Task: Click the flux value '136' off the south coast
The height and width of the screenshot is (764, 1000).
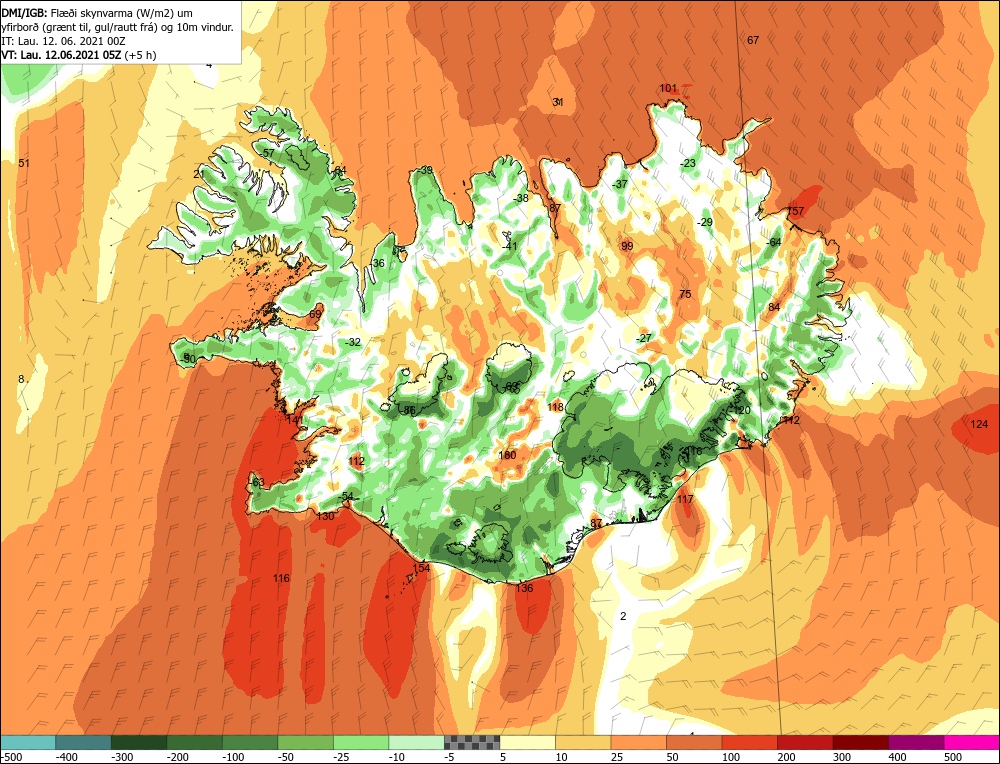Action: 525,588
